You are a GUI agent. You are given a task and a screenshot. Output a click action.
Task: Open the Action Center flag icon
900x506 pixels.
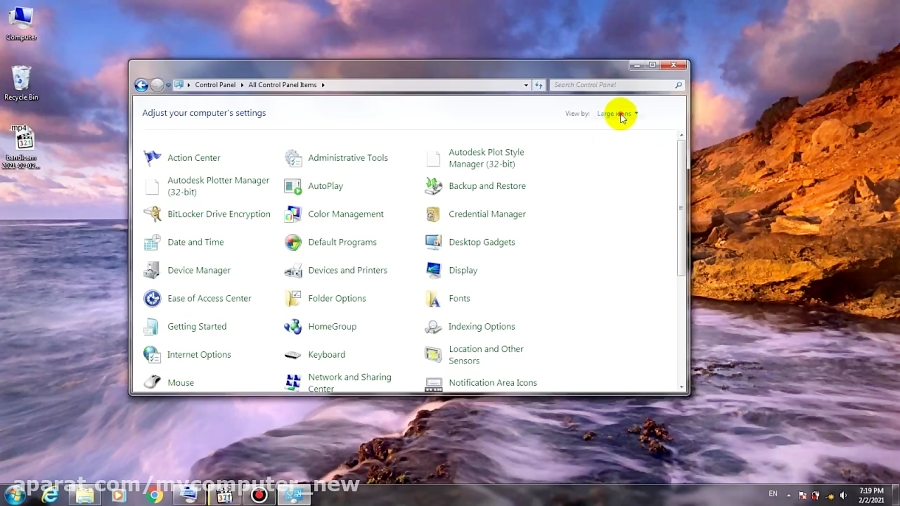tap(152, 158)
